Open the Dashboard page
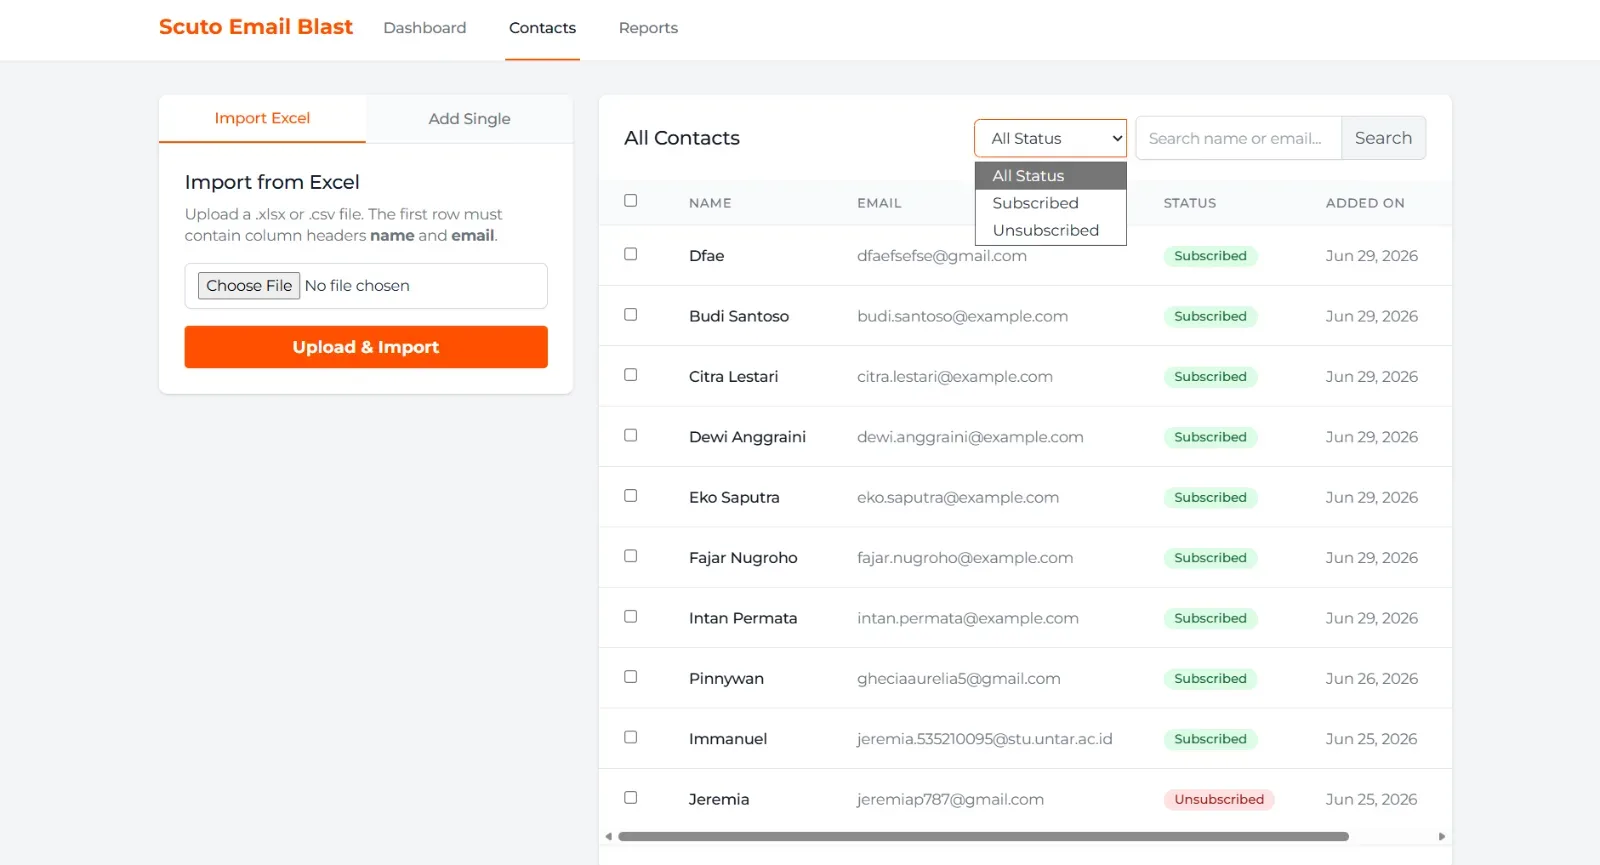The height and width of the screenshot is (865, 1600). (424, 28)
